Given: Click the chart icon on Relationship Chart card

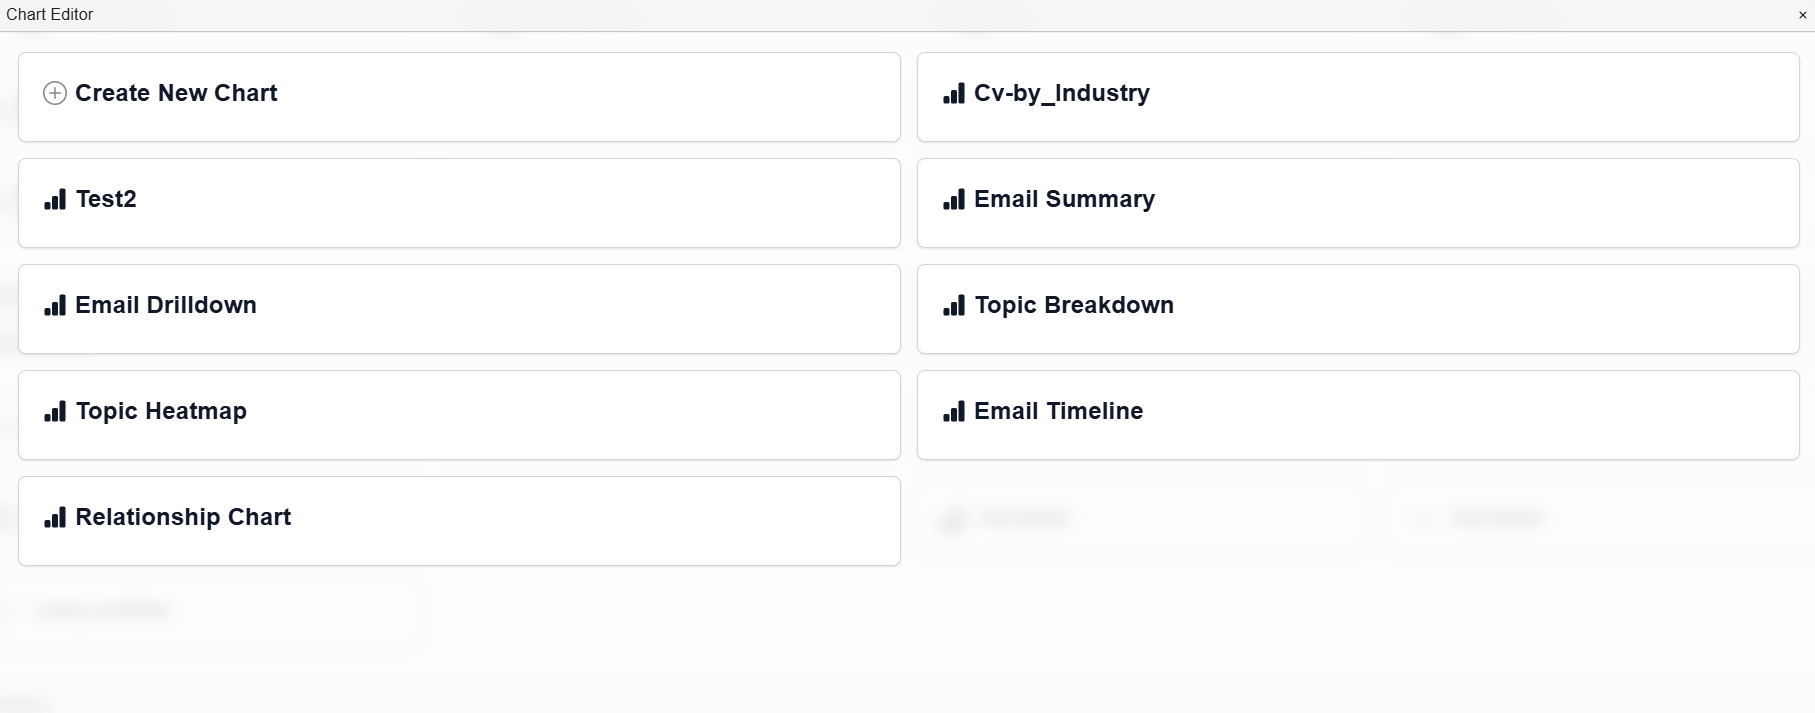Looking at the screenshot, I should (x=56, y=518).
